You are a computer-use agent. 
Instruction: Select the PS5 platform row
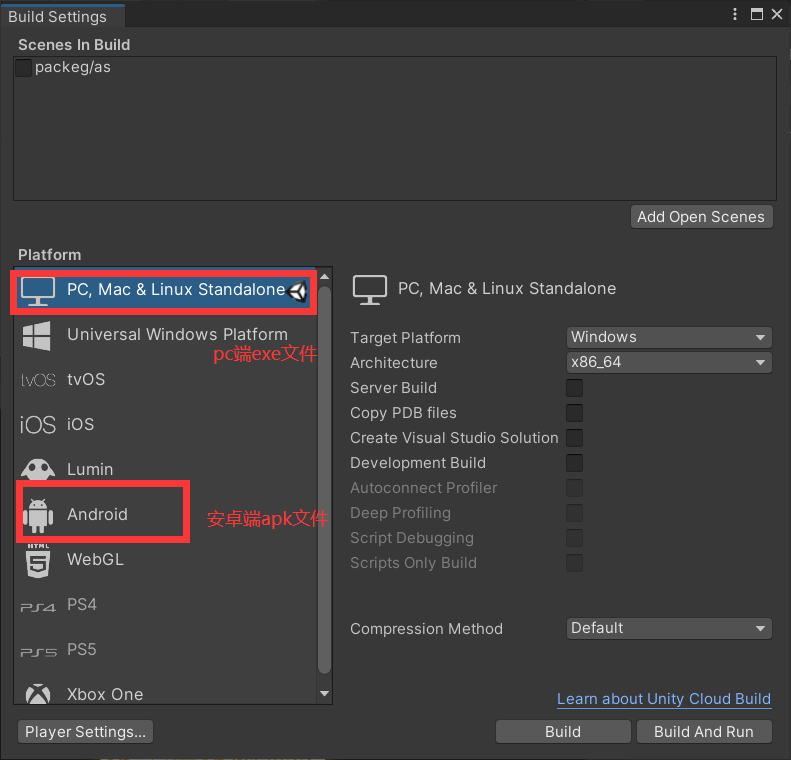pos(166,649)
